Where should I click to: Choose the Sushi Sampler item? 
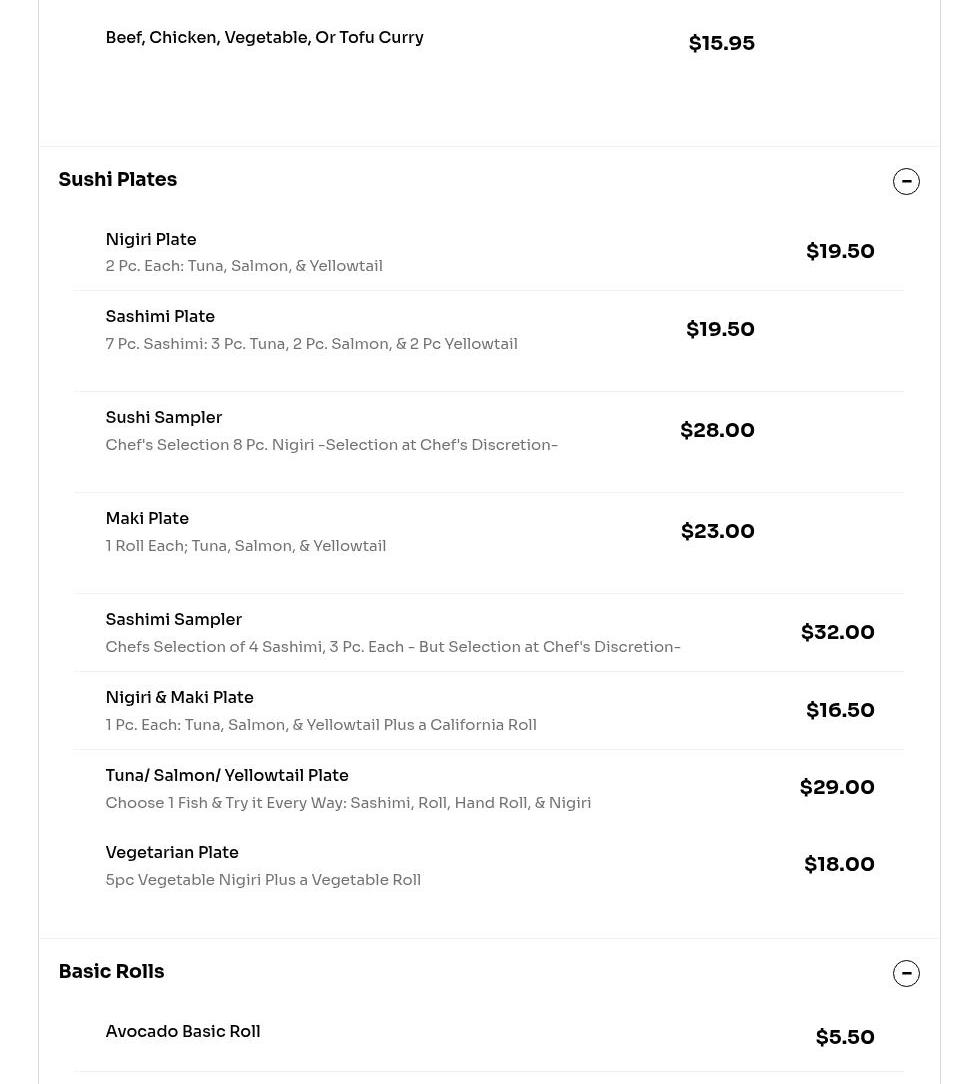(164, 418)
